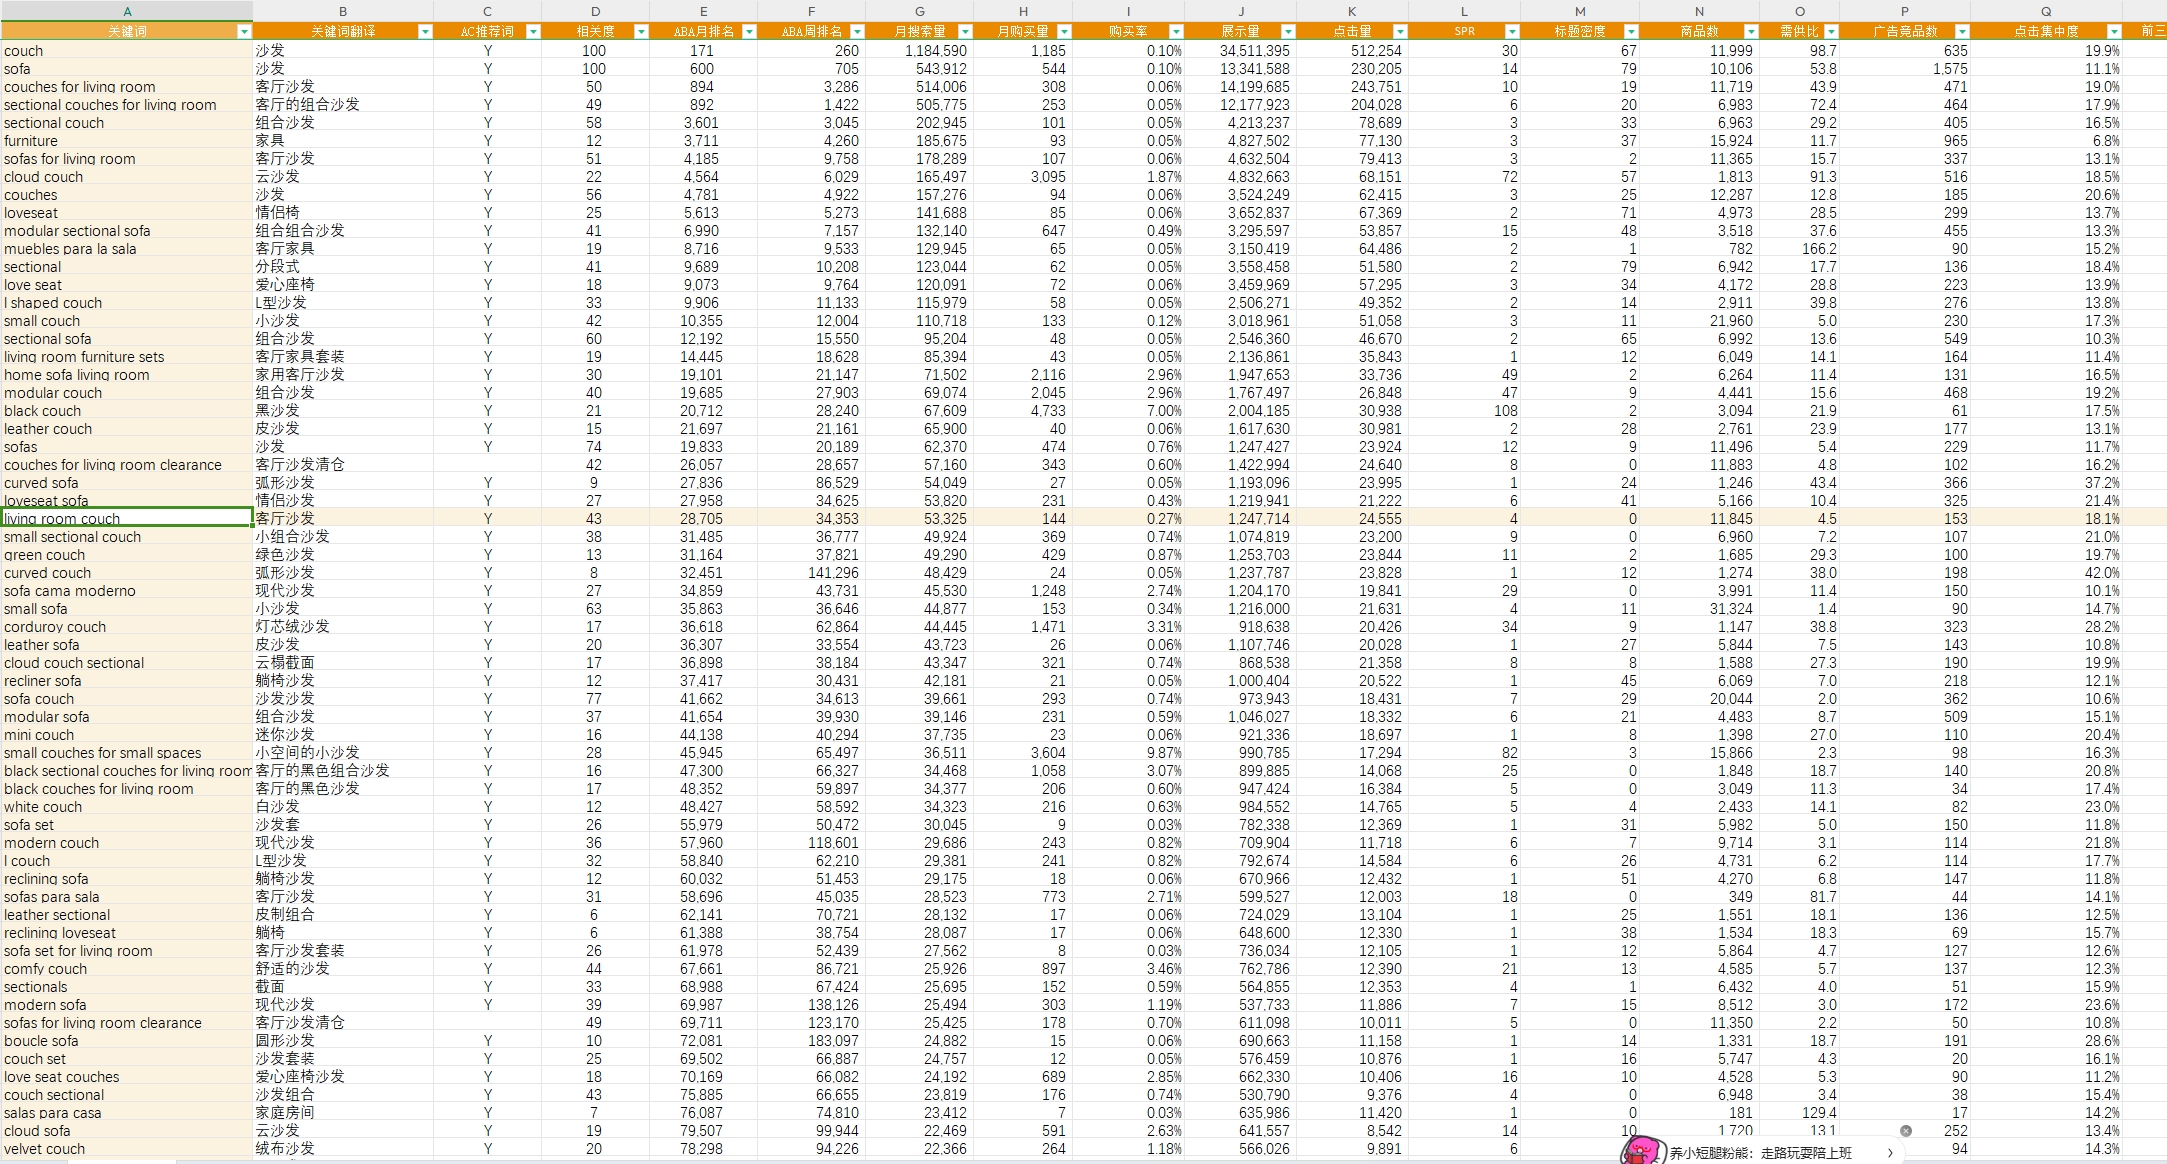Select the 34,511,395 impressions cell
2167x1164 pixels.
click(1240, 50)
